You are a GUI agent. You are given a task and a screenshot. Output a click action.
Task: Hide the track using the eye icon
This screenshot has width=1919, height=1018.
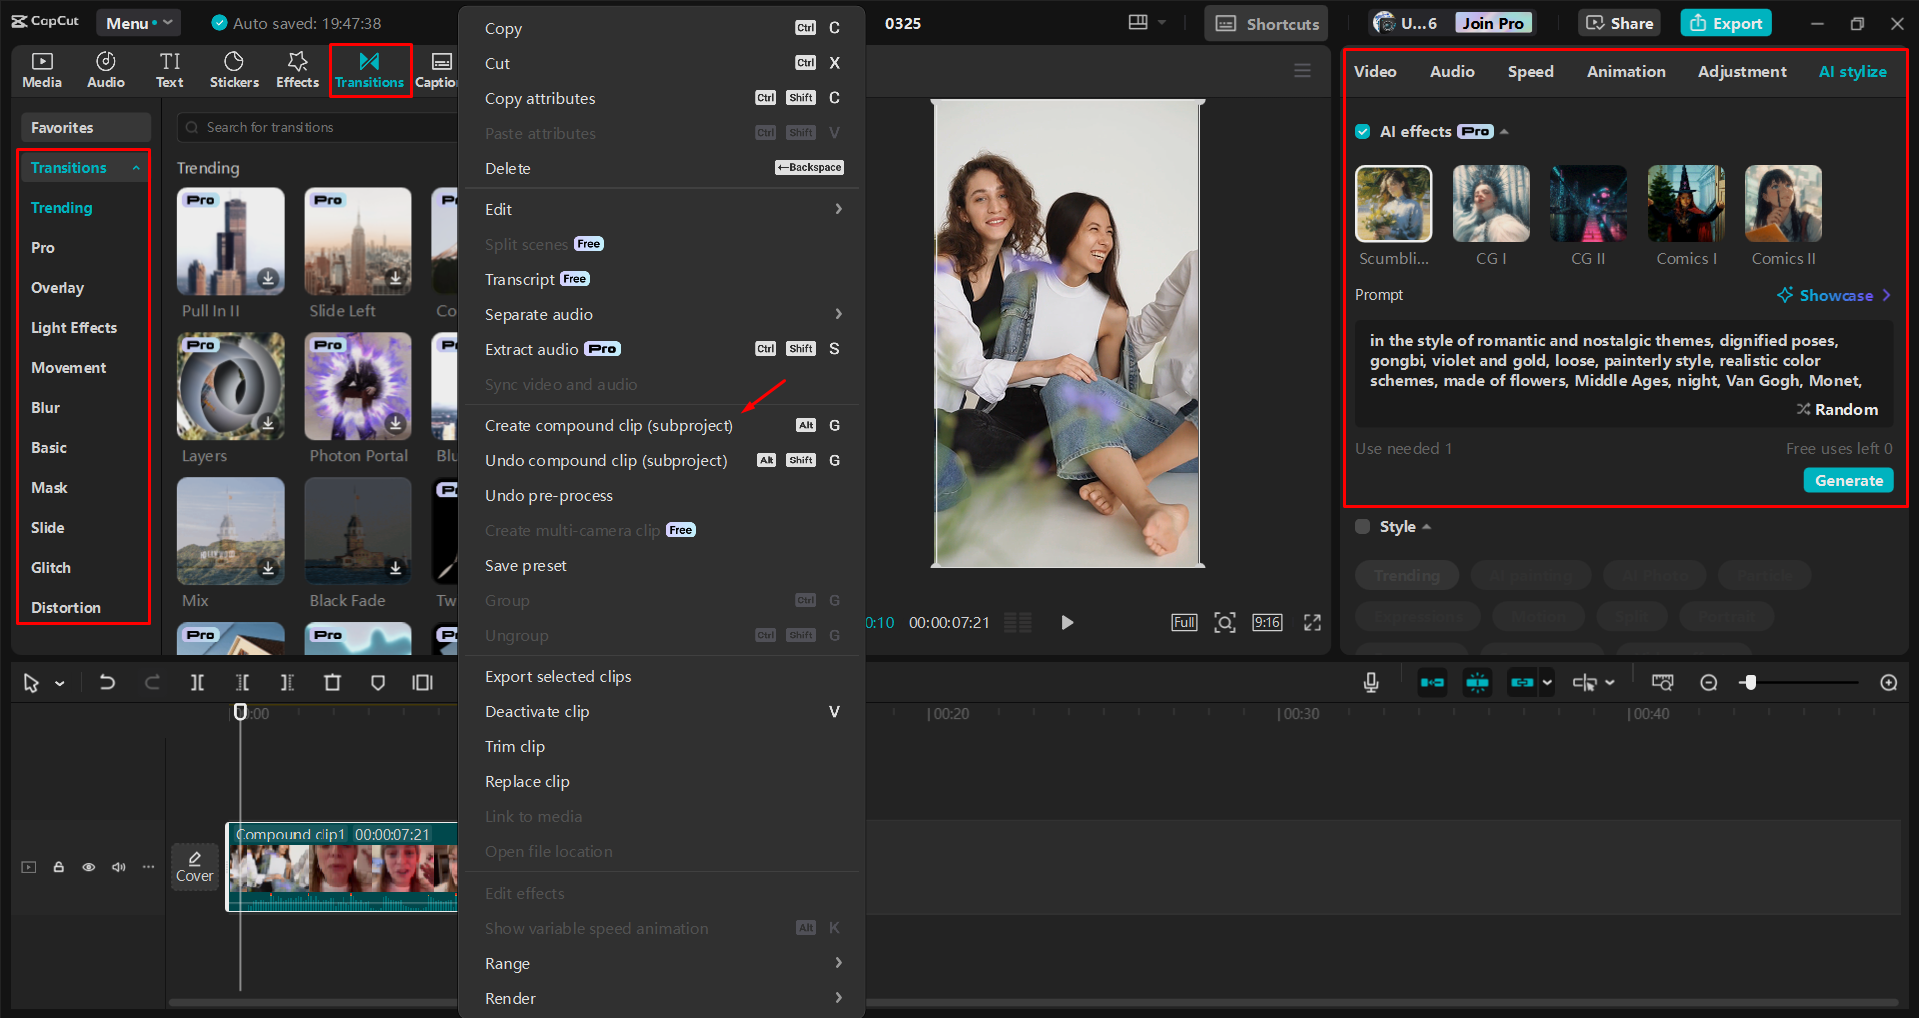point(88,867)
